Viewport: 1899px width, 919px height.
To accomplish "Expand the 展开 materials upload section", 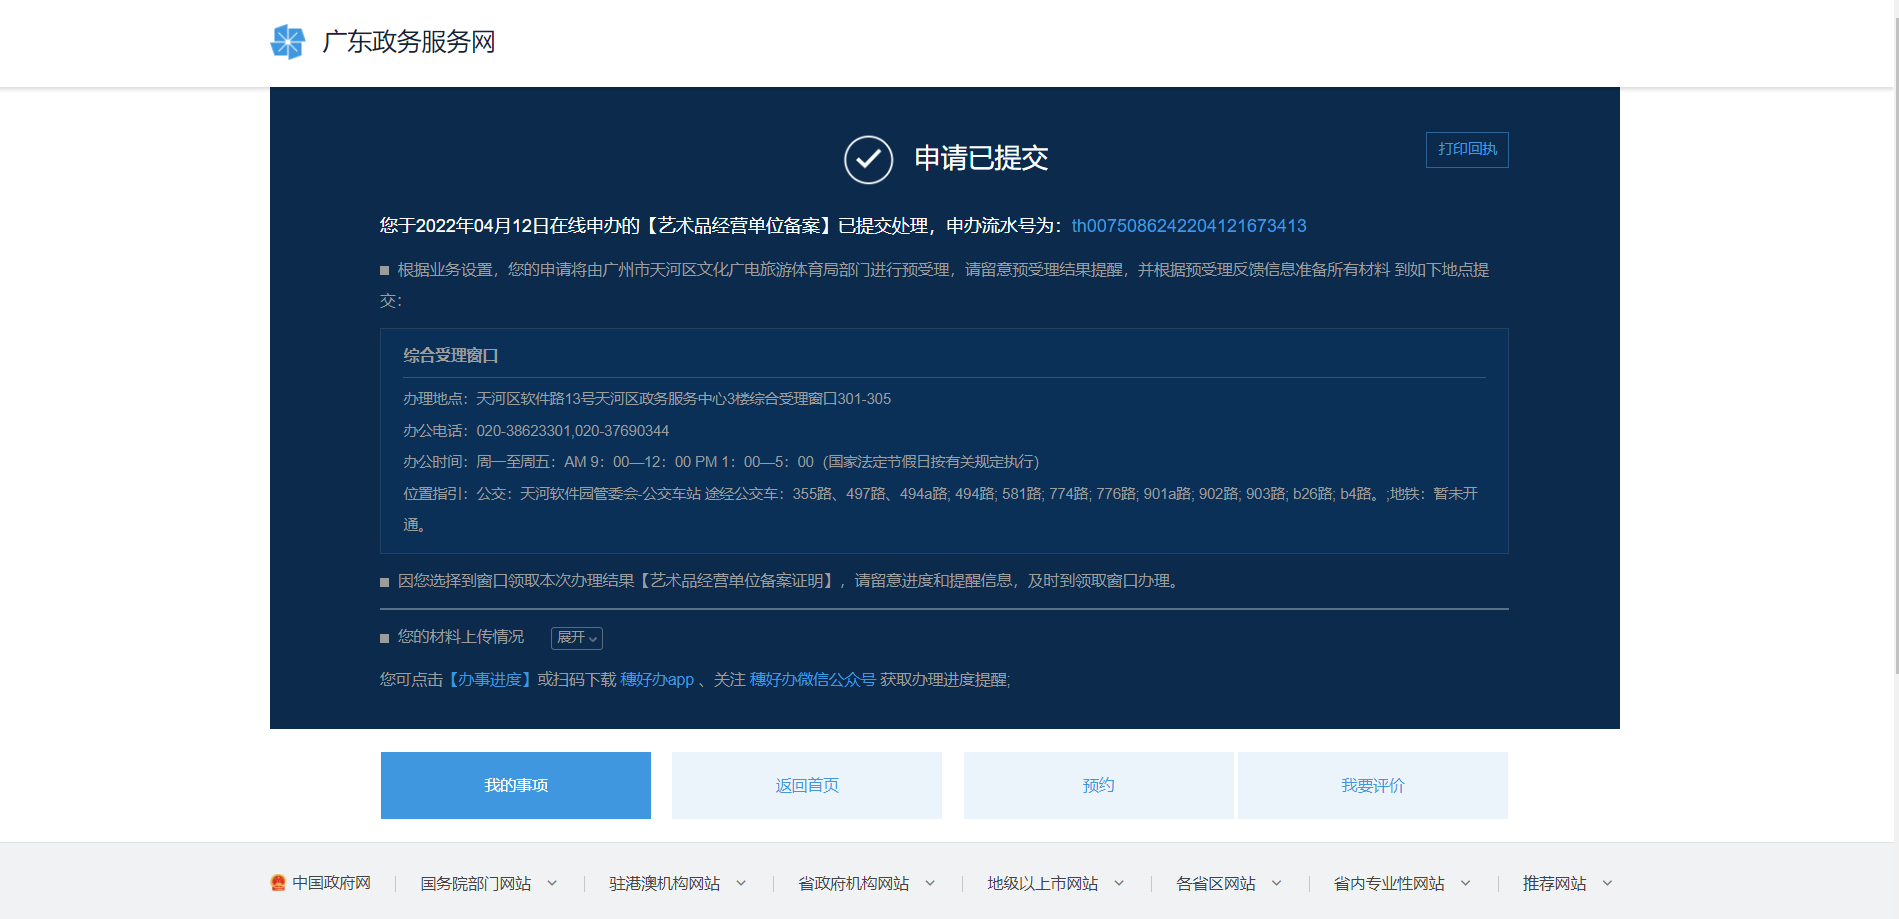I will pyautogui.click(x=576, y=638).
